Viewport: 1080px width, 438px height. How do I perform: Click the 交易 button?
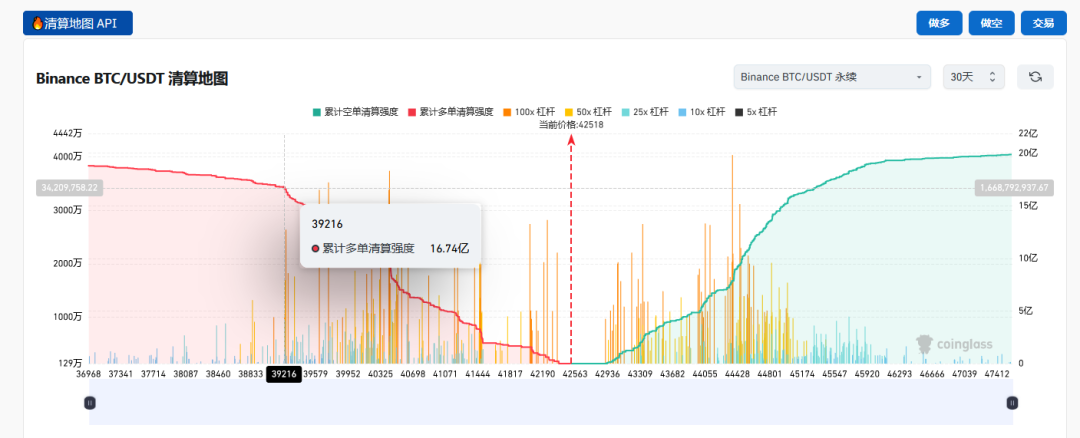[x=1043, y=23]
